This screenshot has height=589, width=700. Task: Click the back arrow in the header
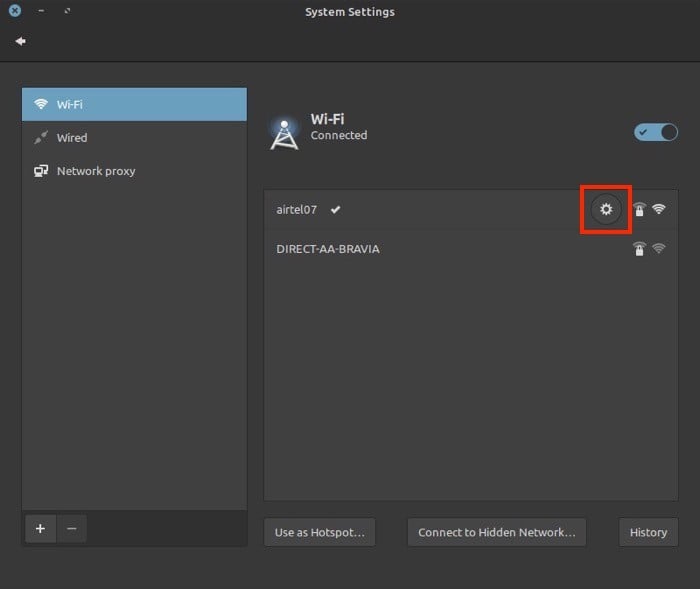tap(20, 42)
